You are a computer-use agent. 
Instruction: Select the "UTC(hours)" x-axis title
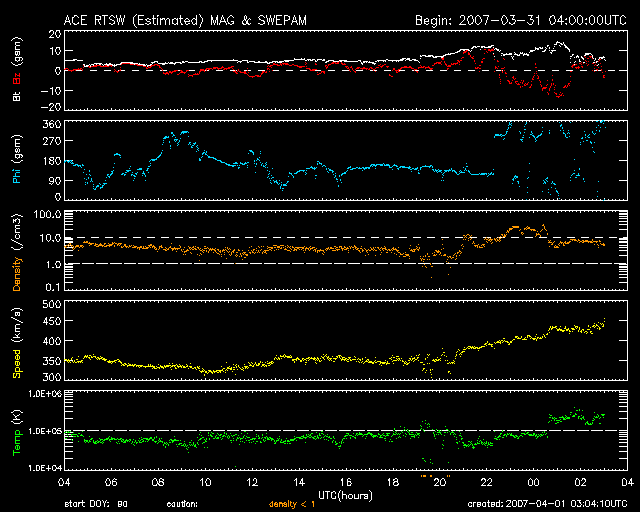345,496
